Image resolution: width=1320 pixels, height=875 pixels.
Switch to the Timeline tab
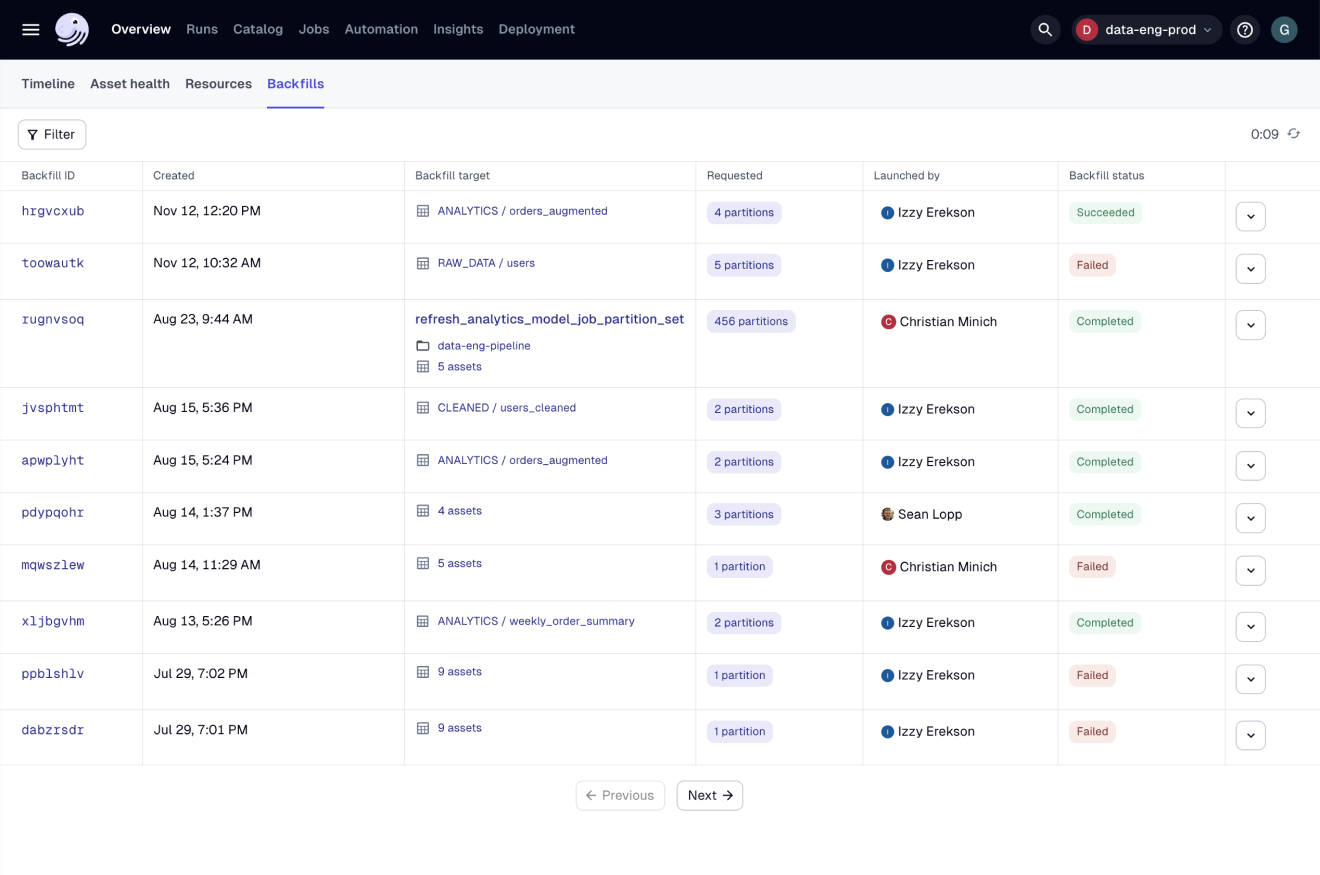pos(47,84)
